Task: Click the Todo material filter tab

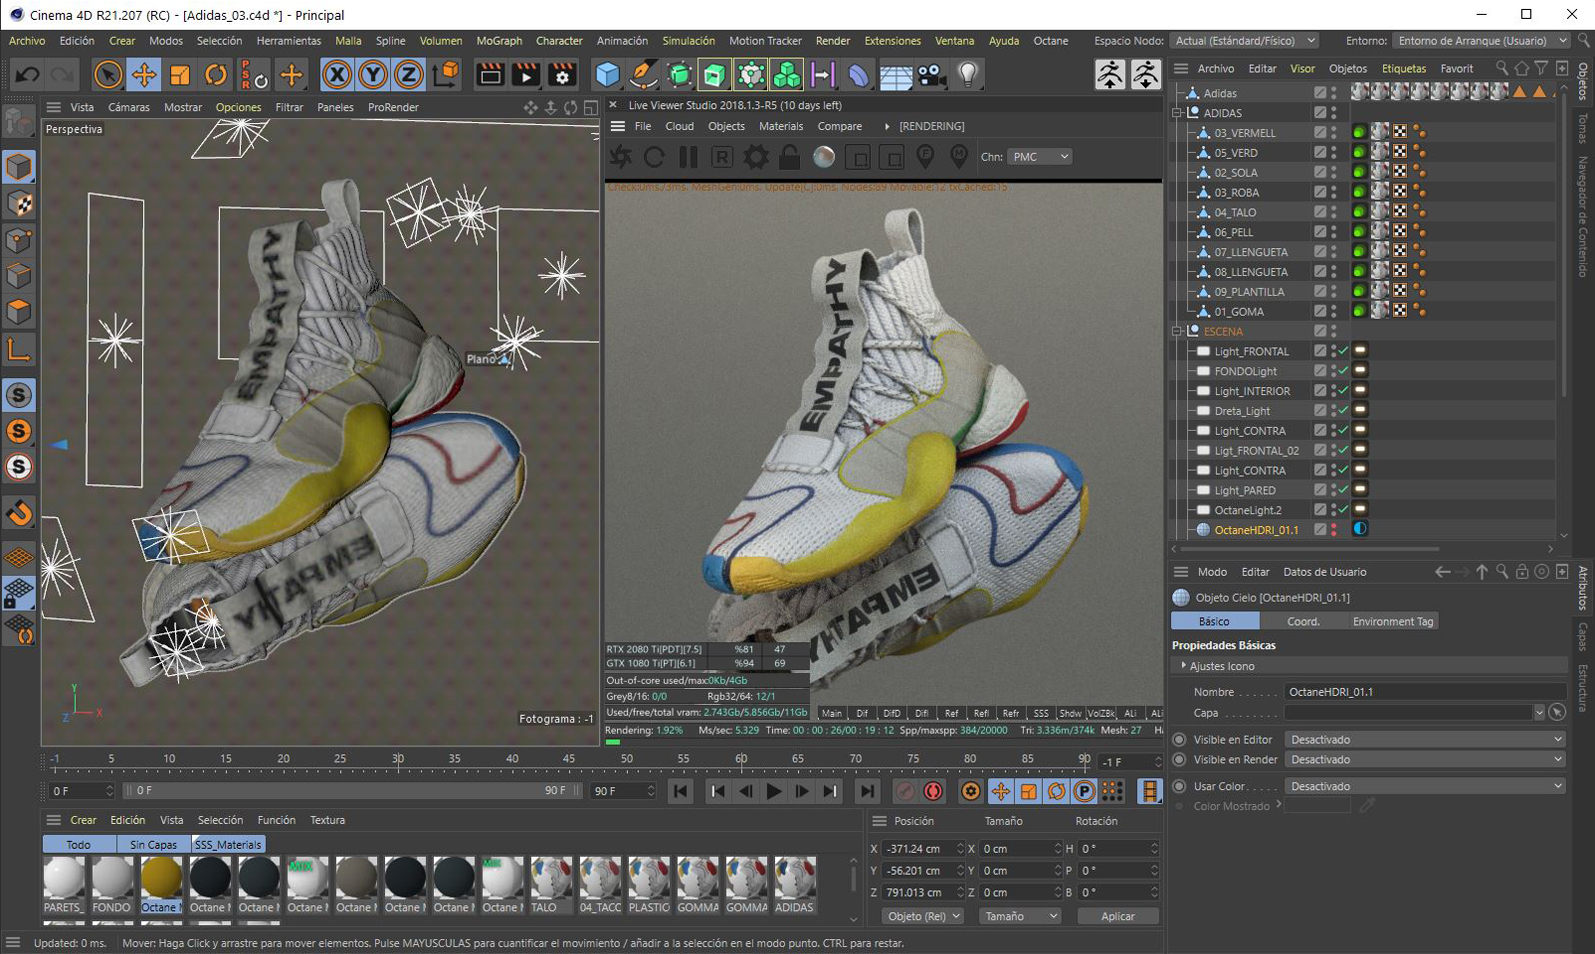Action: [x=79, y=844]
